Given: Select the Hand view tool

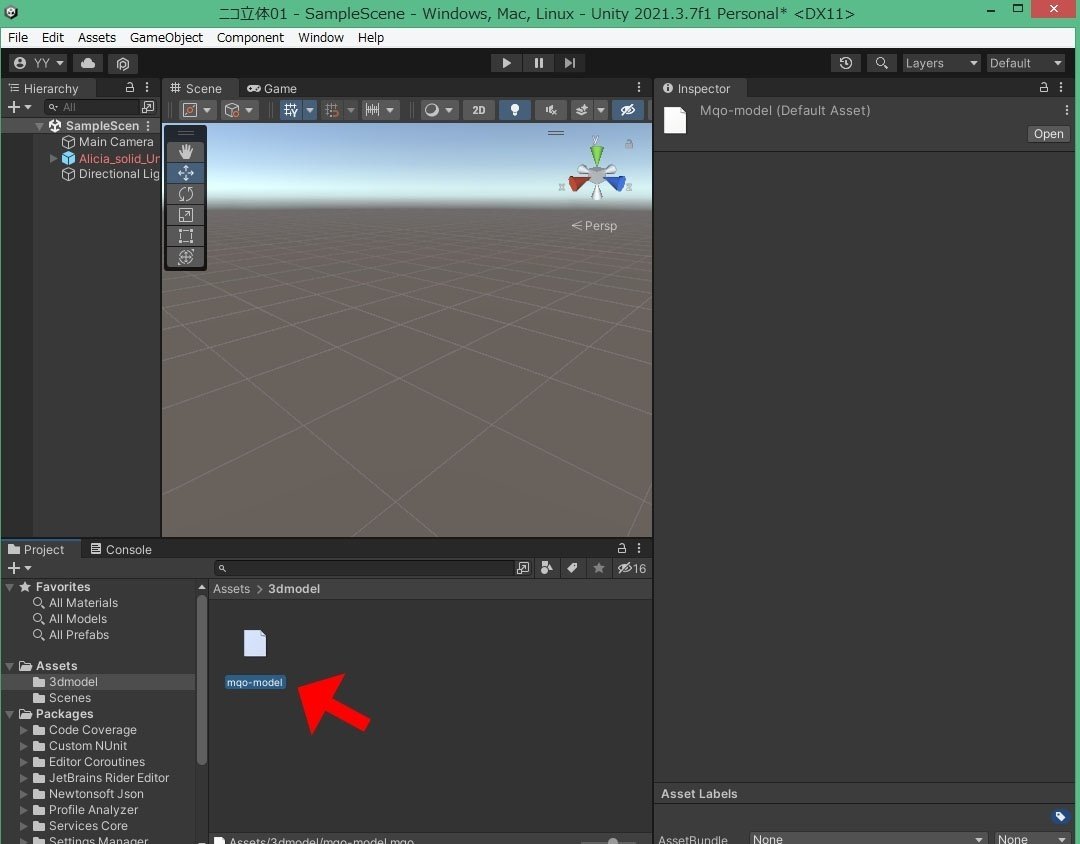Looking at the screenshot, I should click(185, 152).
